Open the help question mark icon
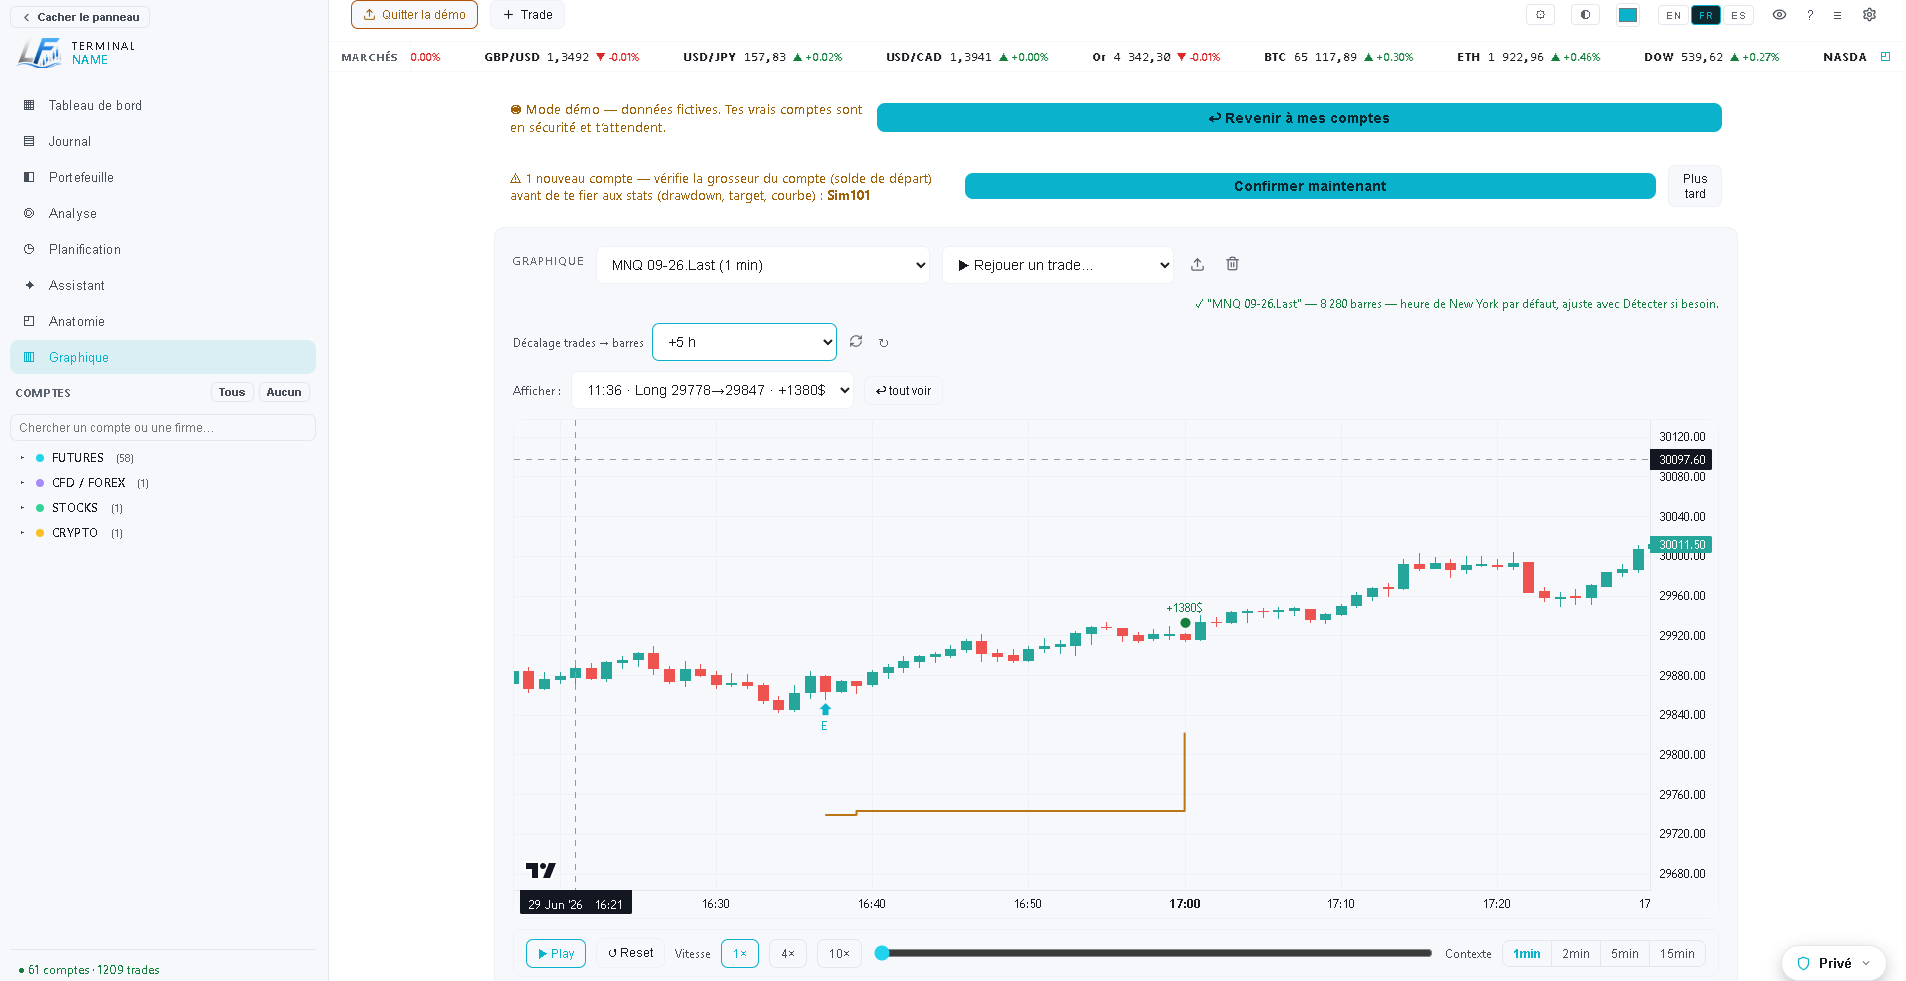The width and height of the screenshot is (1906, 981). pyautogui.click(x=1810, y=15)
